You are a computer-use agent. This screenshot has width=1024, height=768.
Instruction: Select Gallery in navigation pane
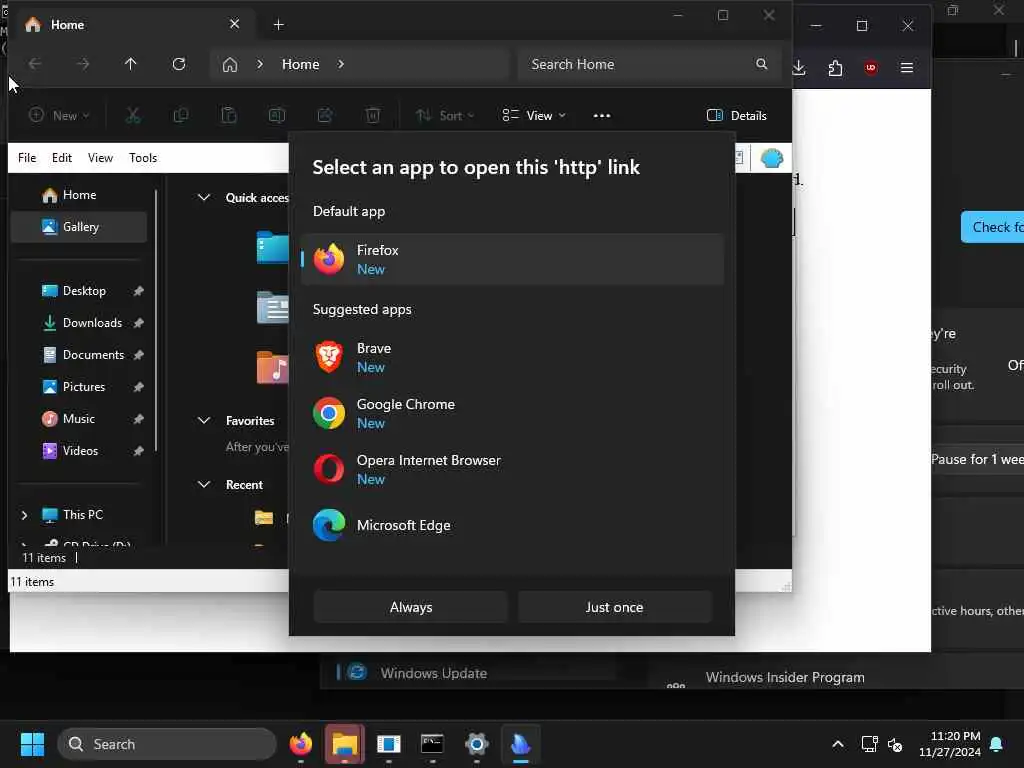pyautogui.click(x=79, y=227)
